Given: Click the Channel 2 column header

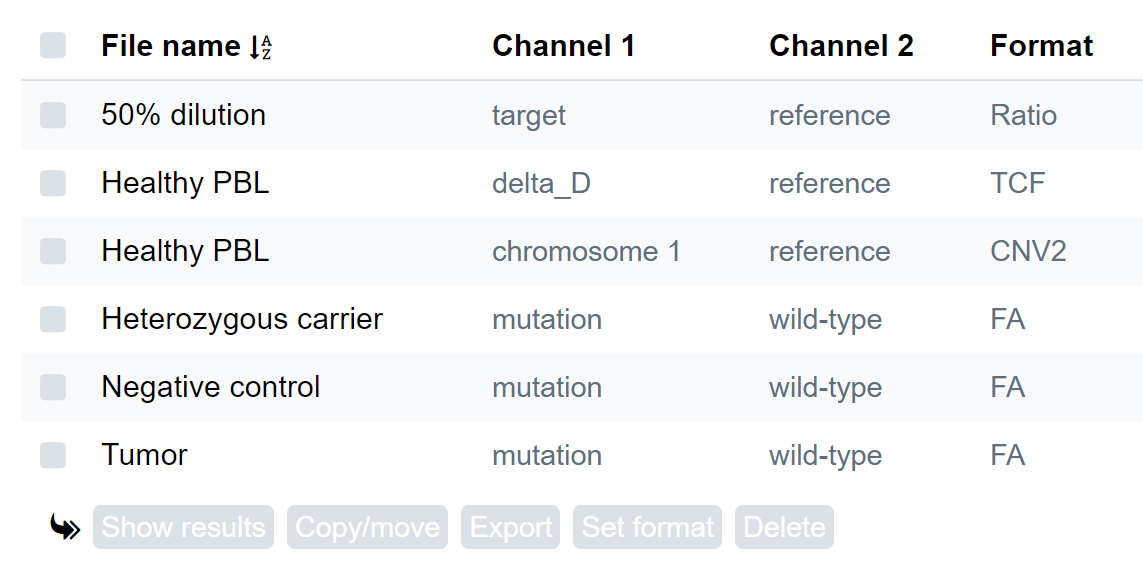Looking at the screenshot, I should pyautogui.click(x=841, y=47).
